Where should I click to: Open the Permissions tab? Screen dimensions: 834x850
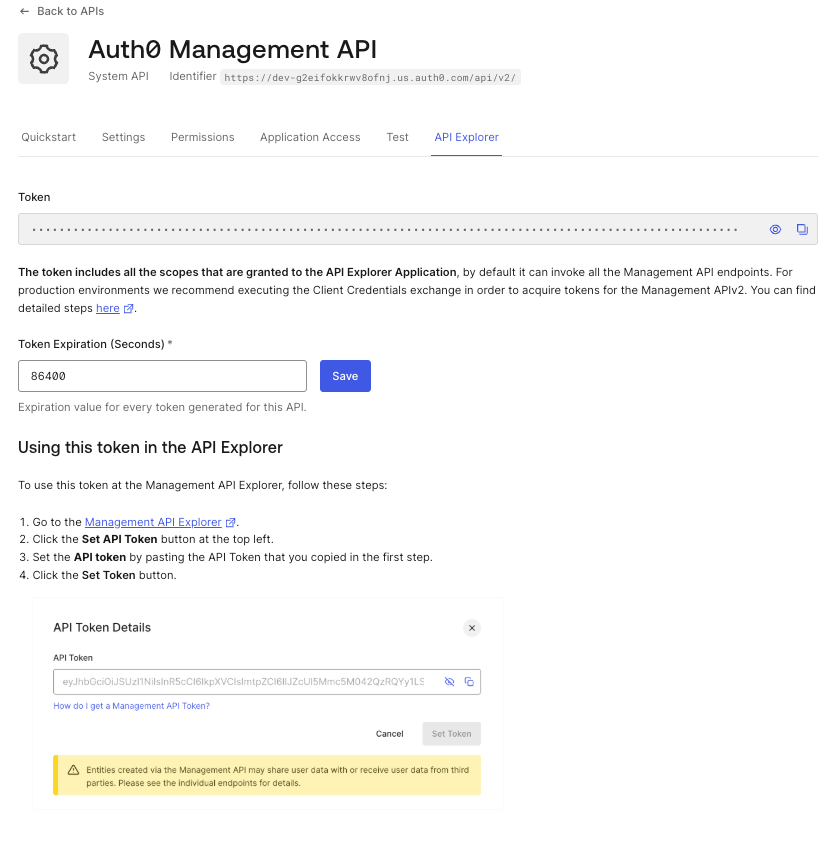click(x=203, y=137)
